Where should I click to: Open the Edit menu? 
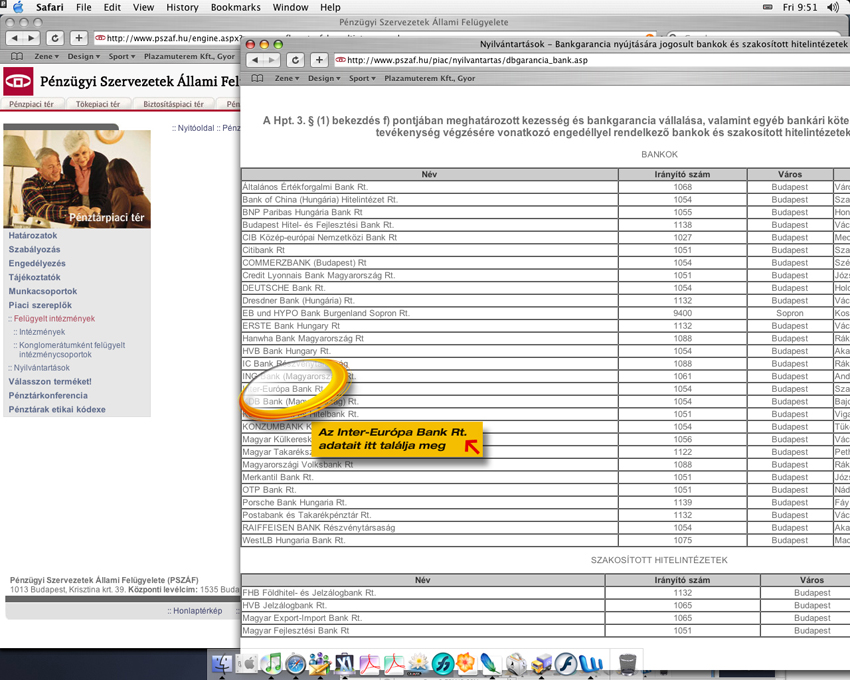[112, 8]
